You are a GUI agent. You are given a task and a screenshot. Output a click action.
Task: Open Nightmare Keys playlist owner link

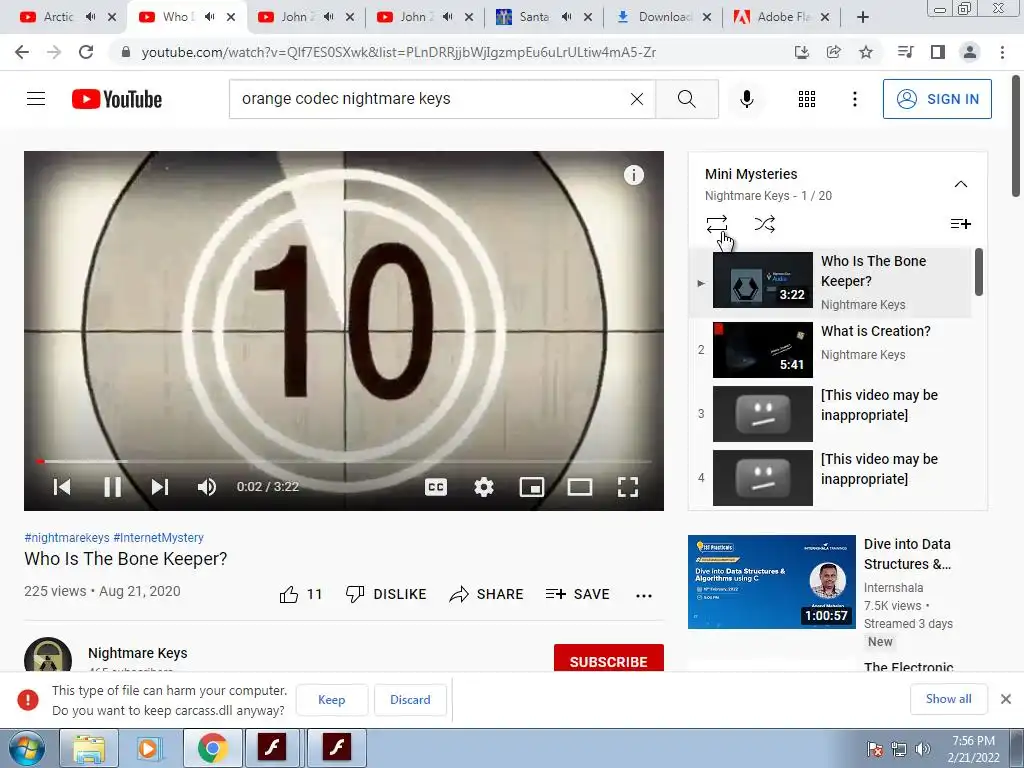pos(746,196)
